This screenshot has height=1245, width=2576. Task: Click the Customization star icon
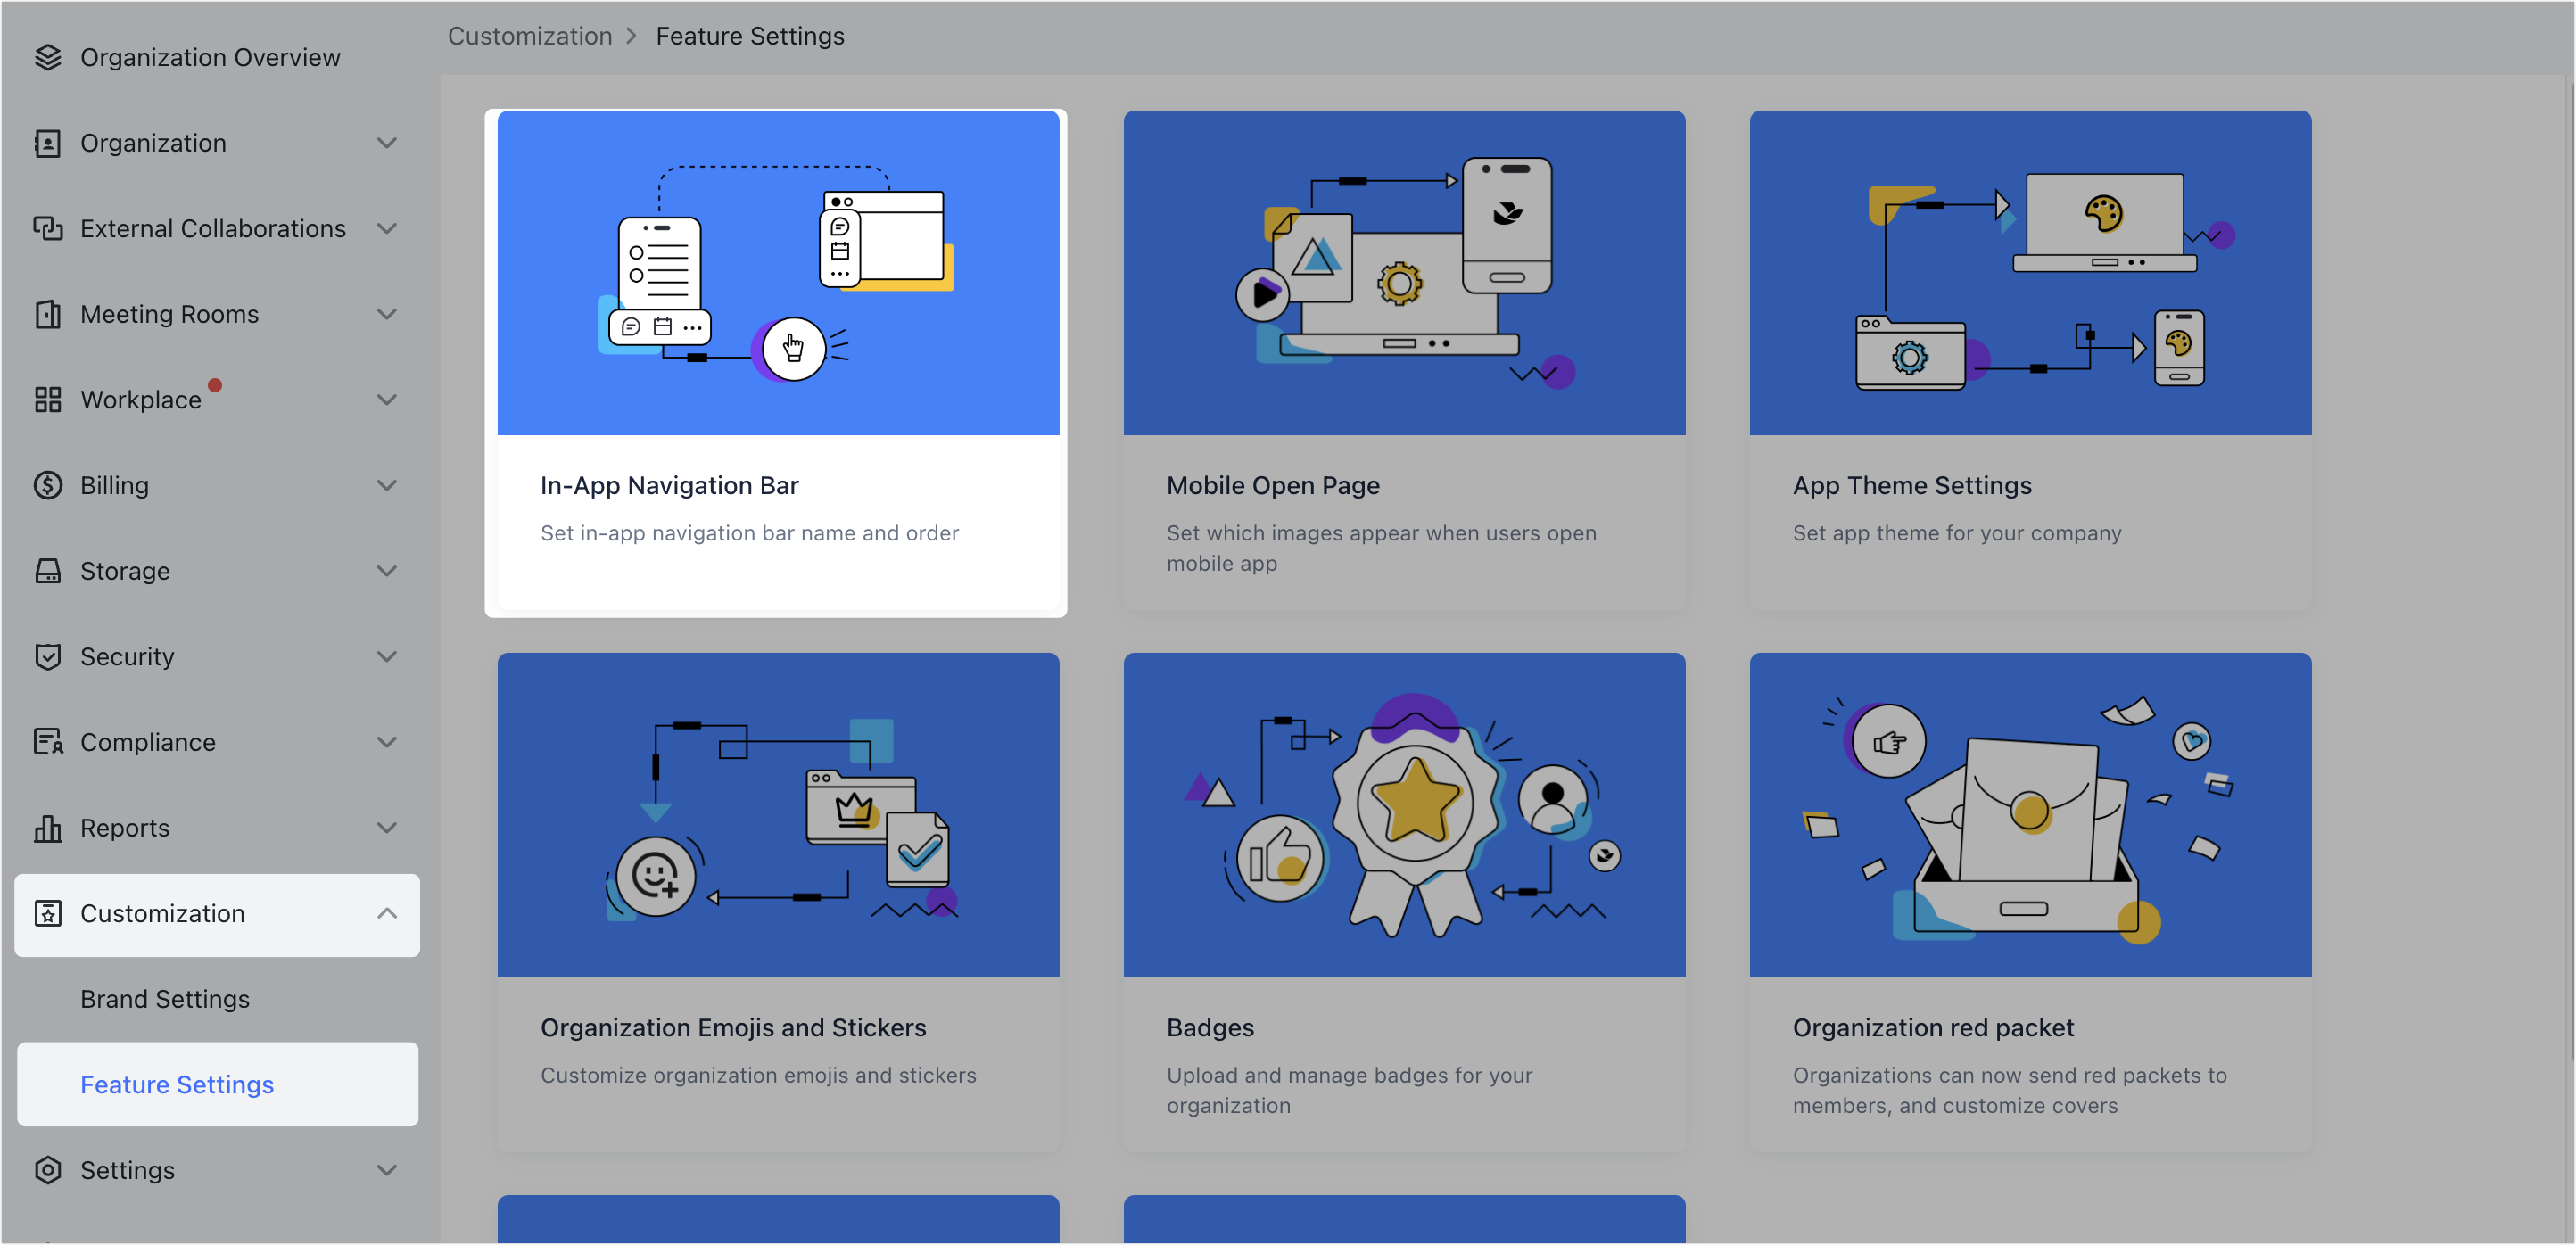tap(47, 913)
